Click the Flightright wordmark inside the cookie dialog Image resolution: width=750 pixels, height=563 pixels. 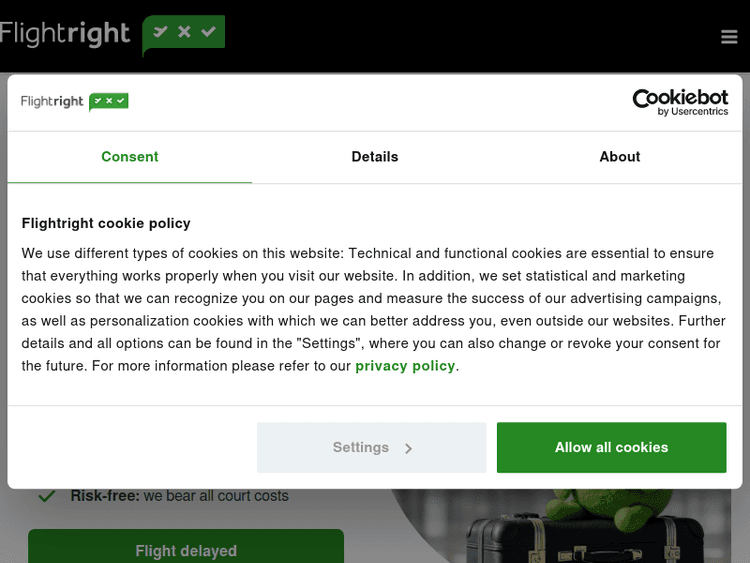click(x=52, y=101)
